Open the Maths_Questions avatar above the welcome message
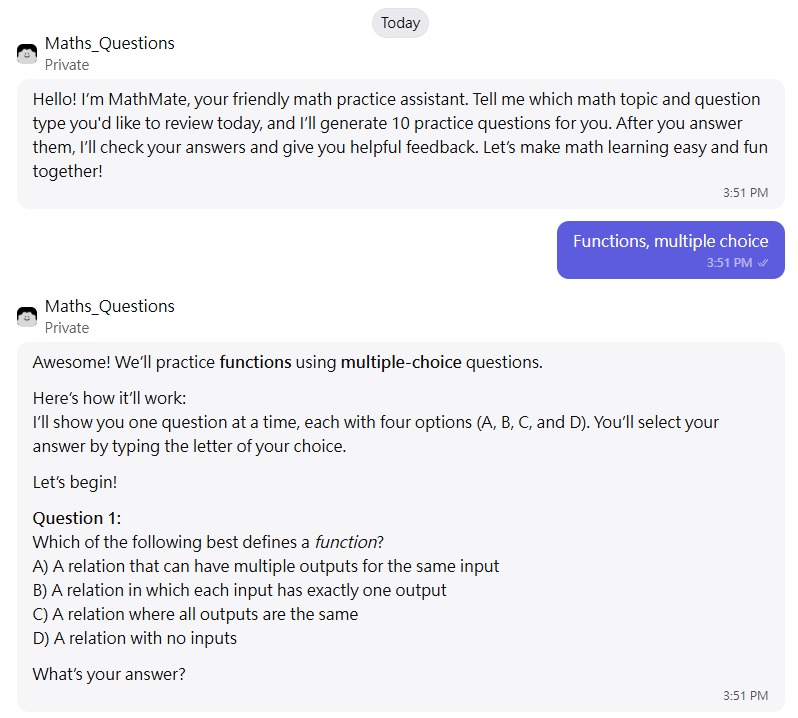 27,53
